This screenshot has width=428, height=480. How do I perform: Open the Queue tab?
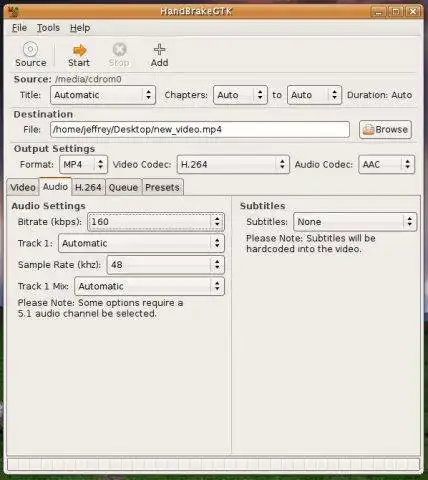(123, 187)
